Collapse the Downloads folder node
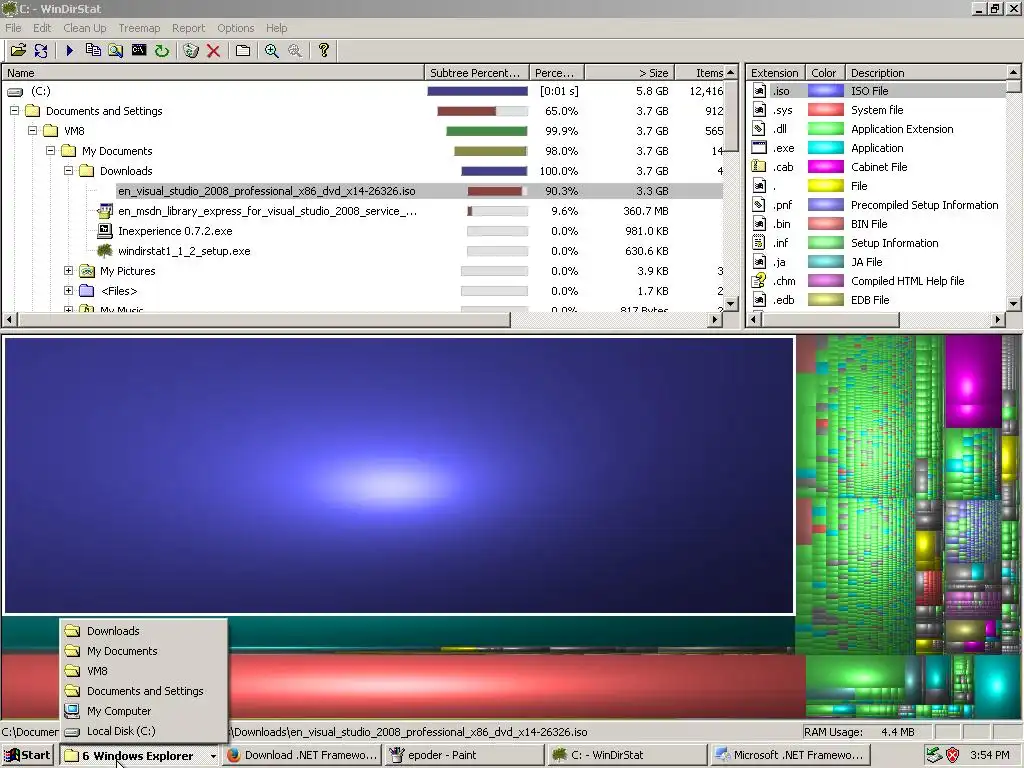Screen dimensions: 1024x768 (x=69, y=170)
